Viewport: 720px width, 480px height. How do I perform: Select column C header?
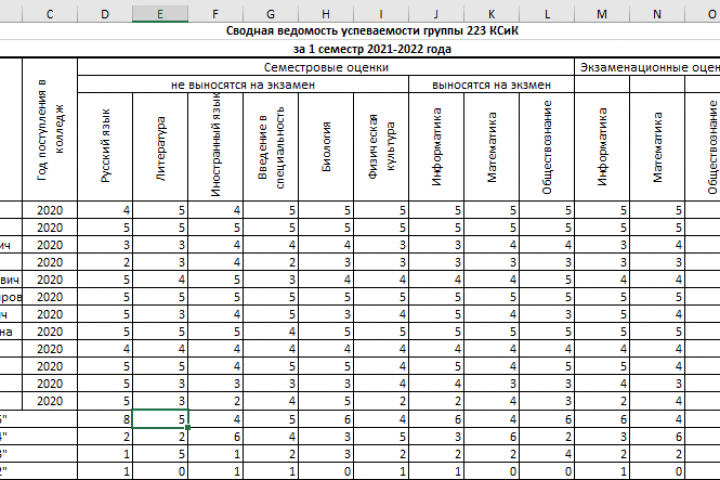[50, 14]
